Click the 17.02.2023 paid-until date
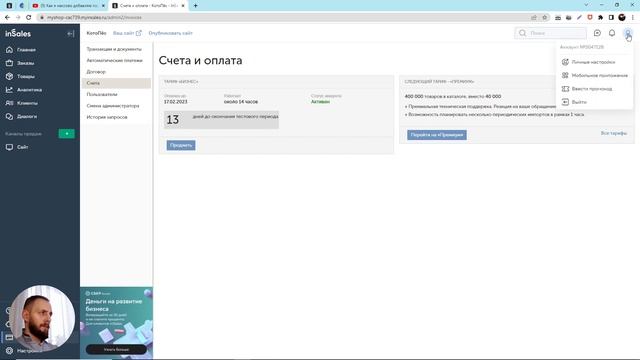This screenshot has height=360, width=640. pyautogui.click(x=176, y=102)
